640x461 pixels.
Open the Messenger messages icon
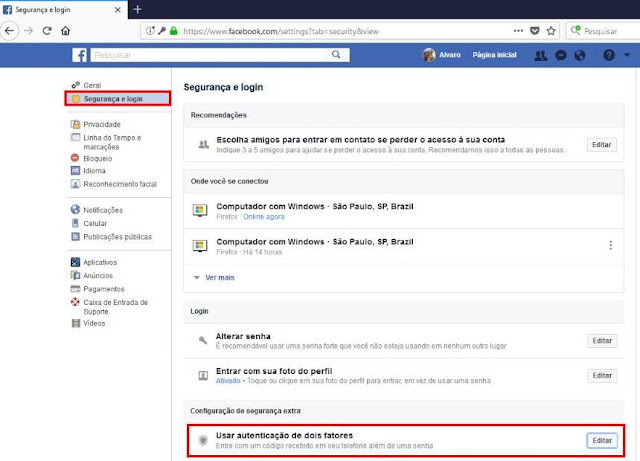(561, 55)
